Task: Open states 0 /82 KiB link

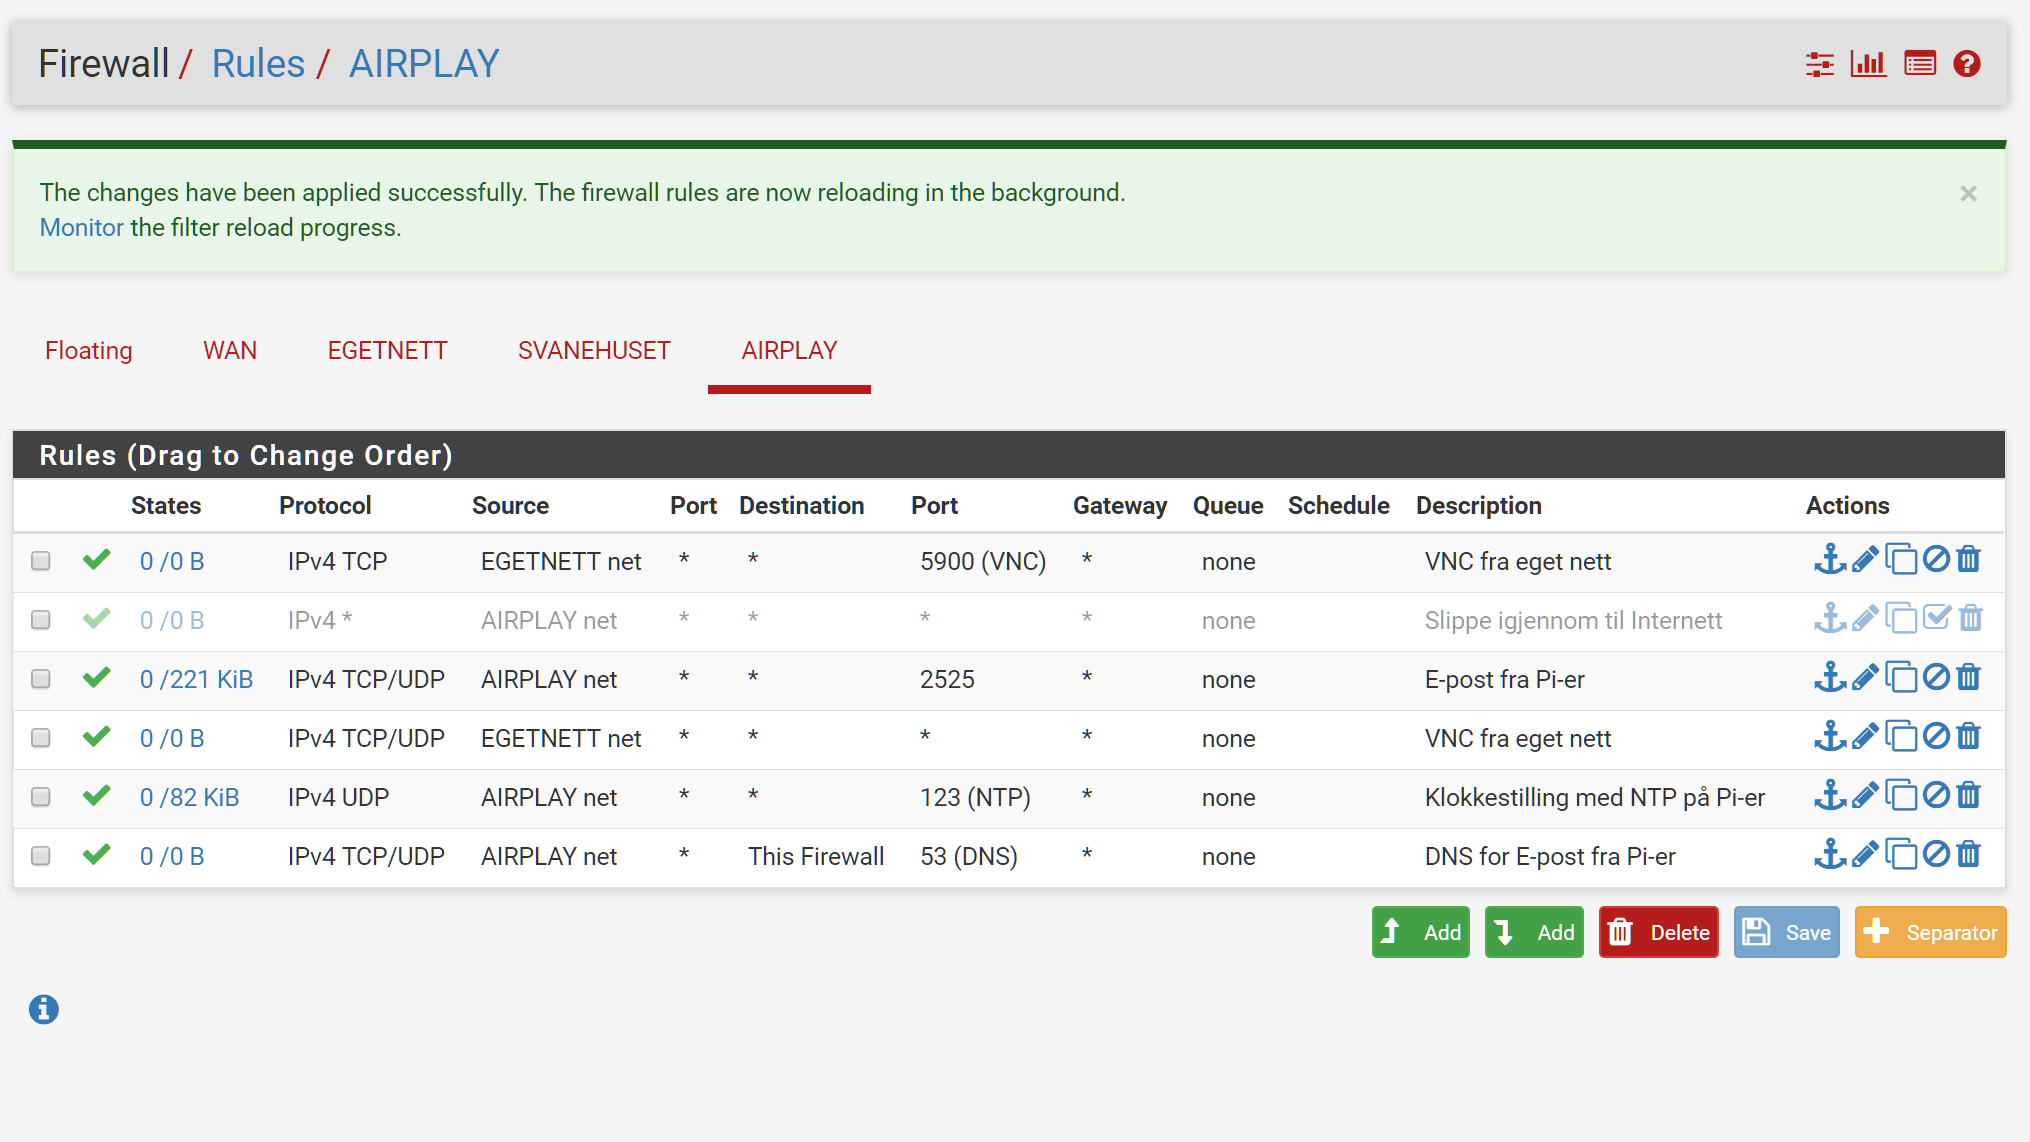Action: click(189, 798)
